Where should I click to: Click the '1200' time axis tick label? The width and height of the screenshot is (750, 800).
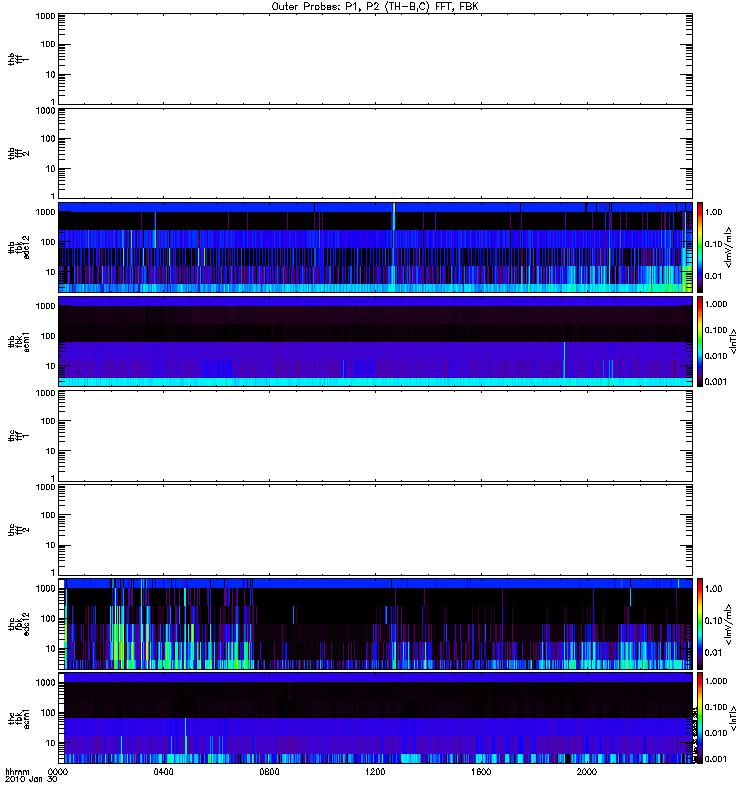click(x=375, y=772)
